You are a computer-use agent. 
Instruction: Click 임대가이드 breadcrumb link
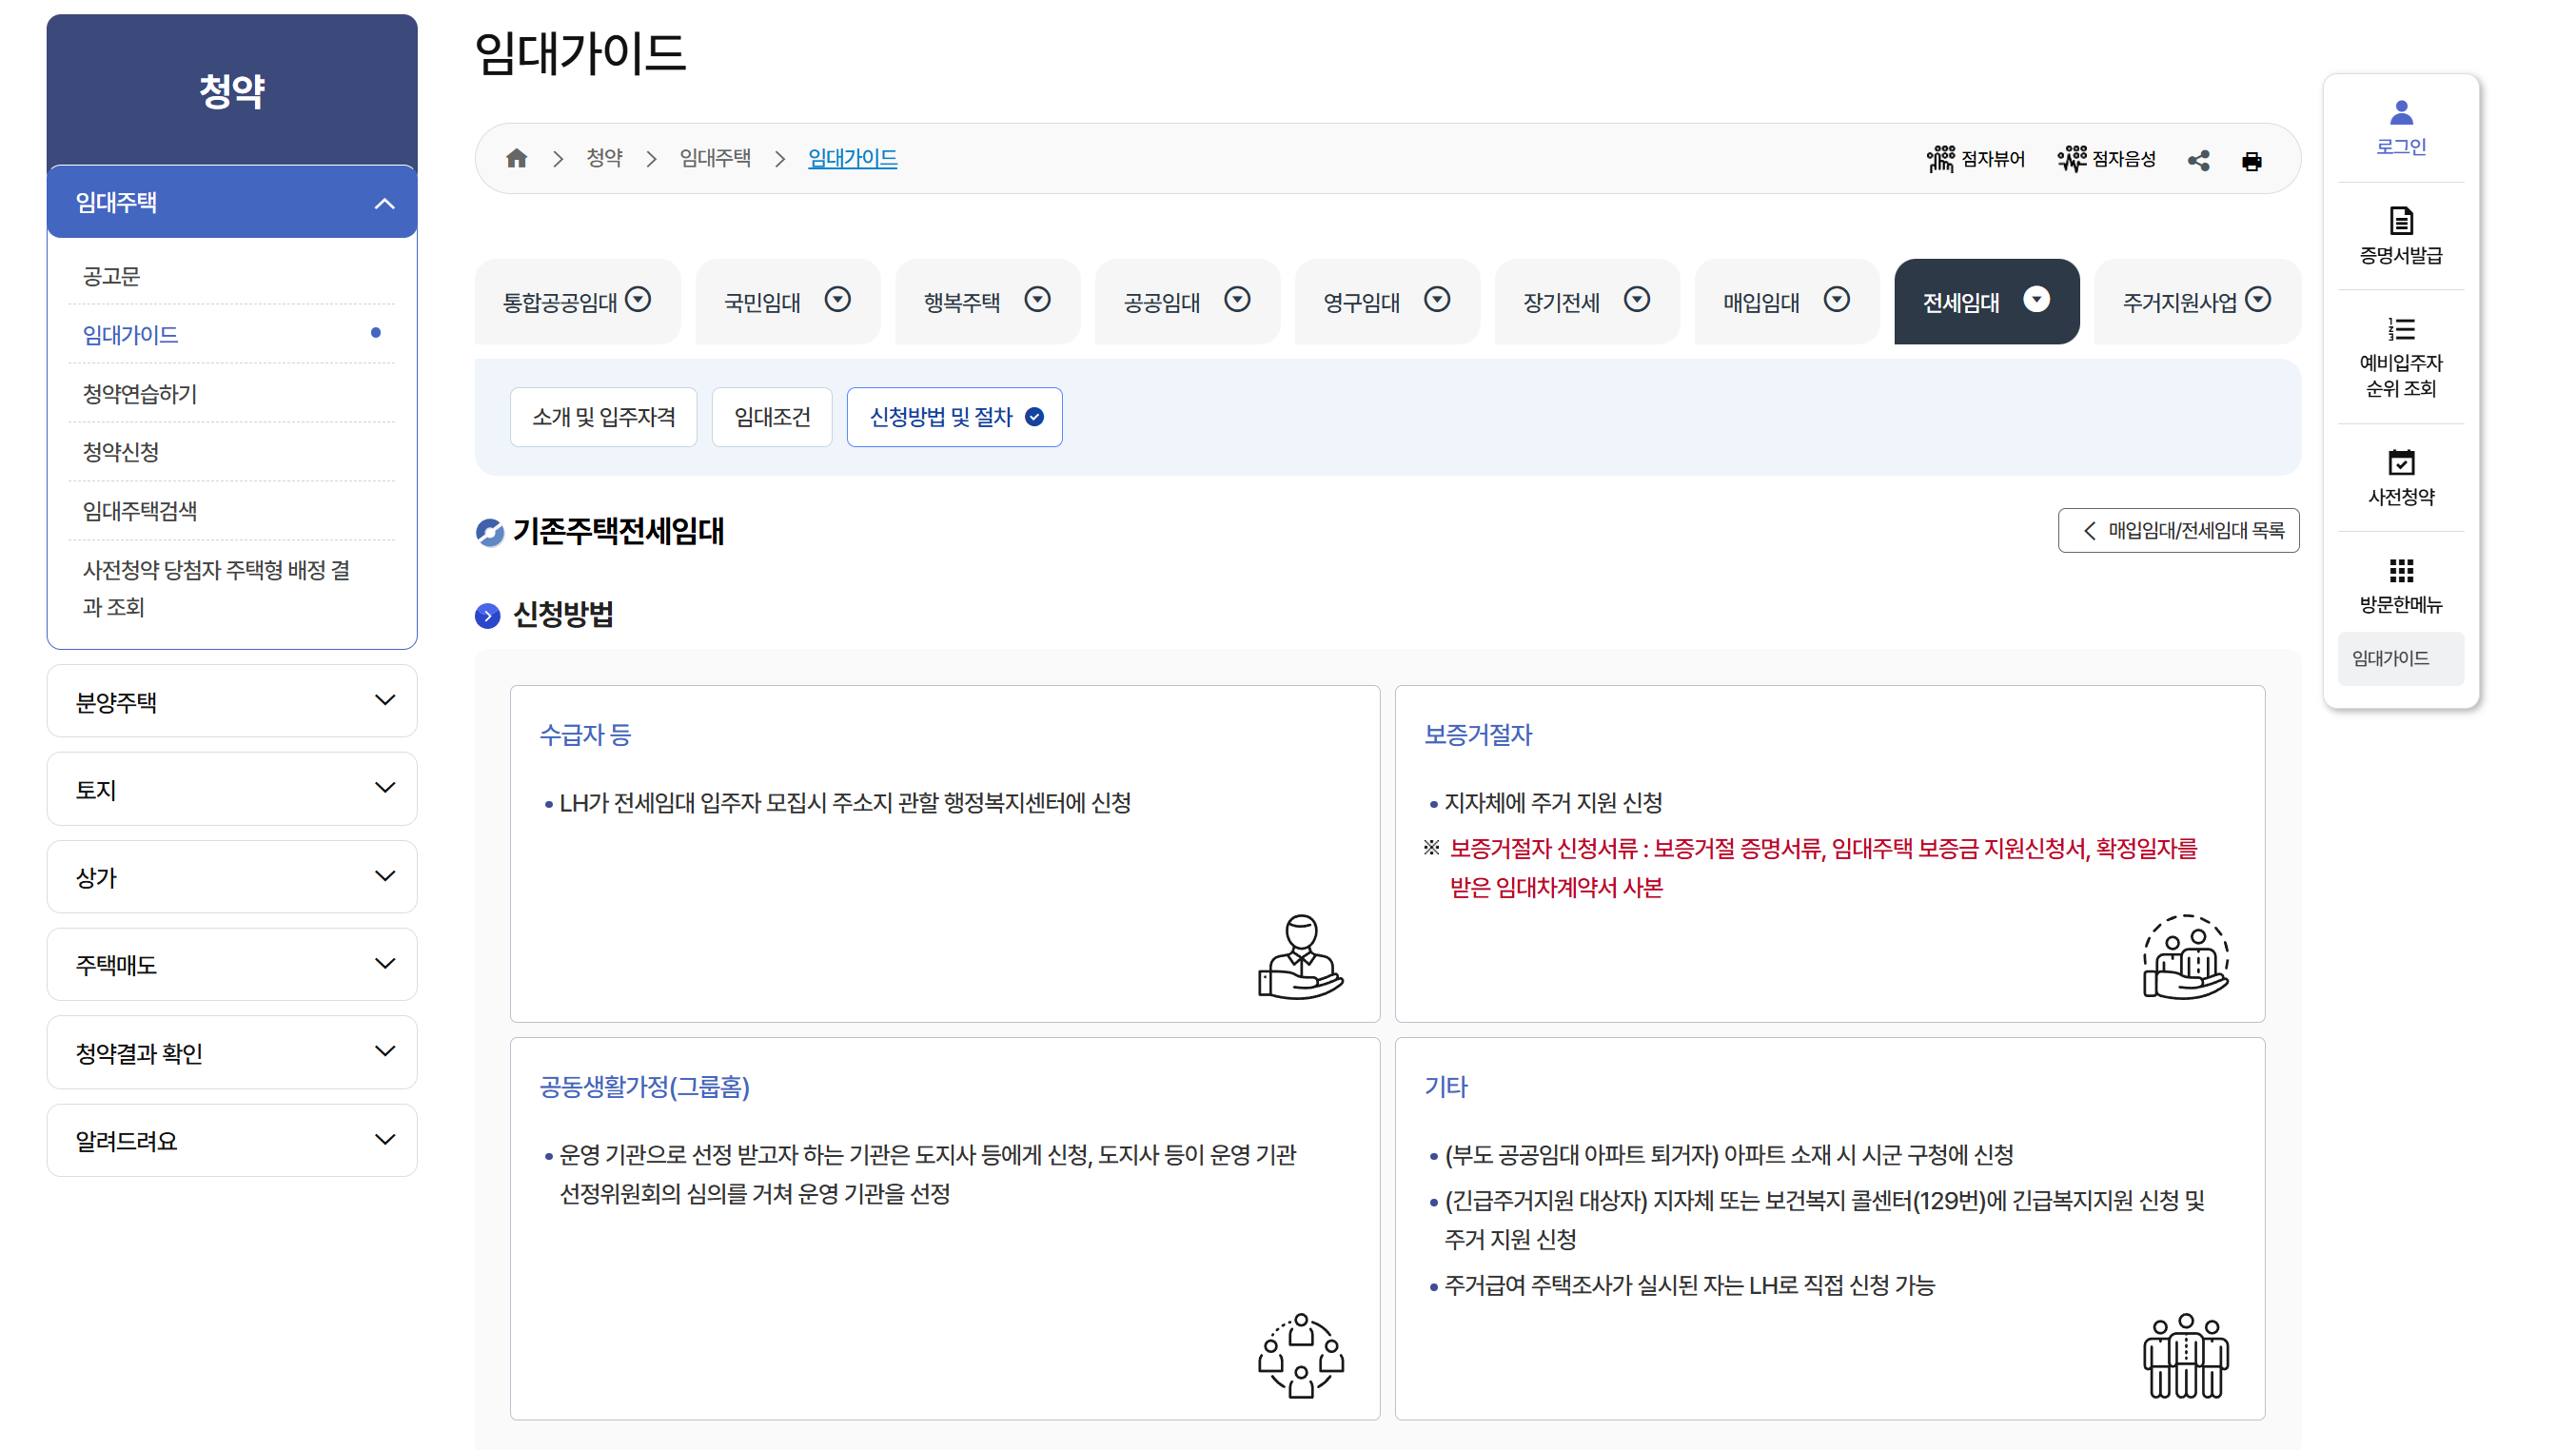[852, 158]
